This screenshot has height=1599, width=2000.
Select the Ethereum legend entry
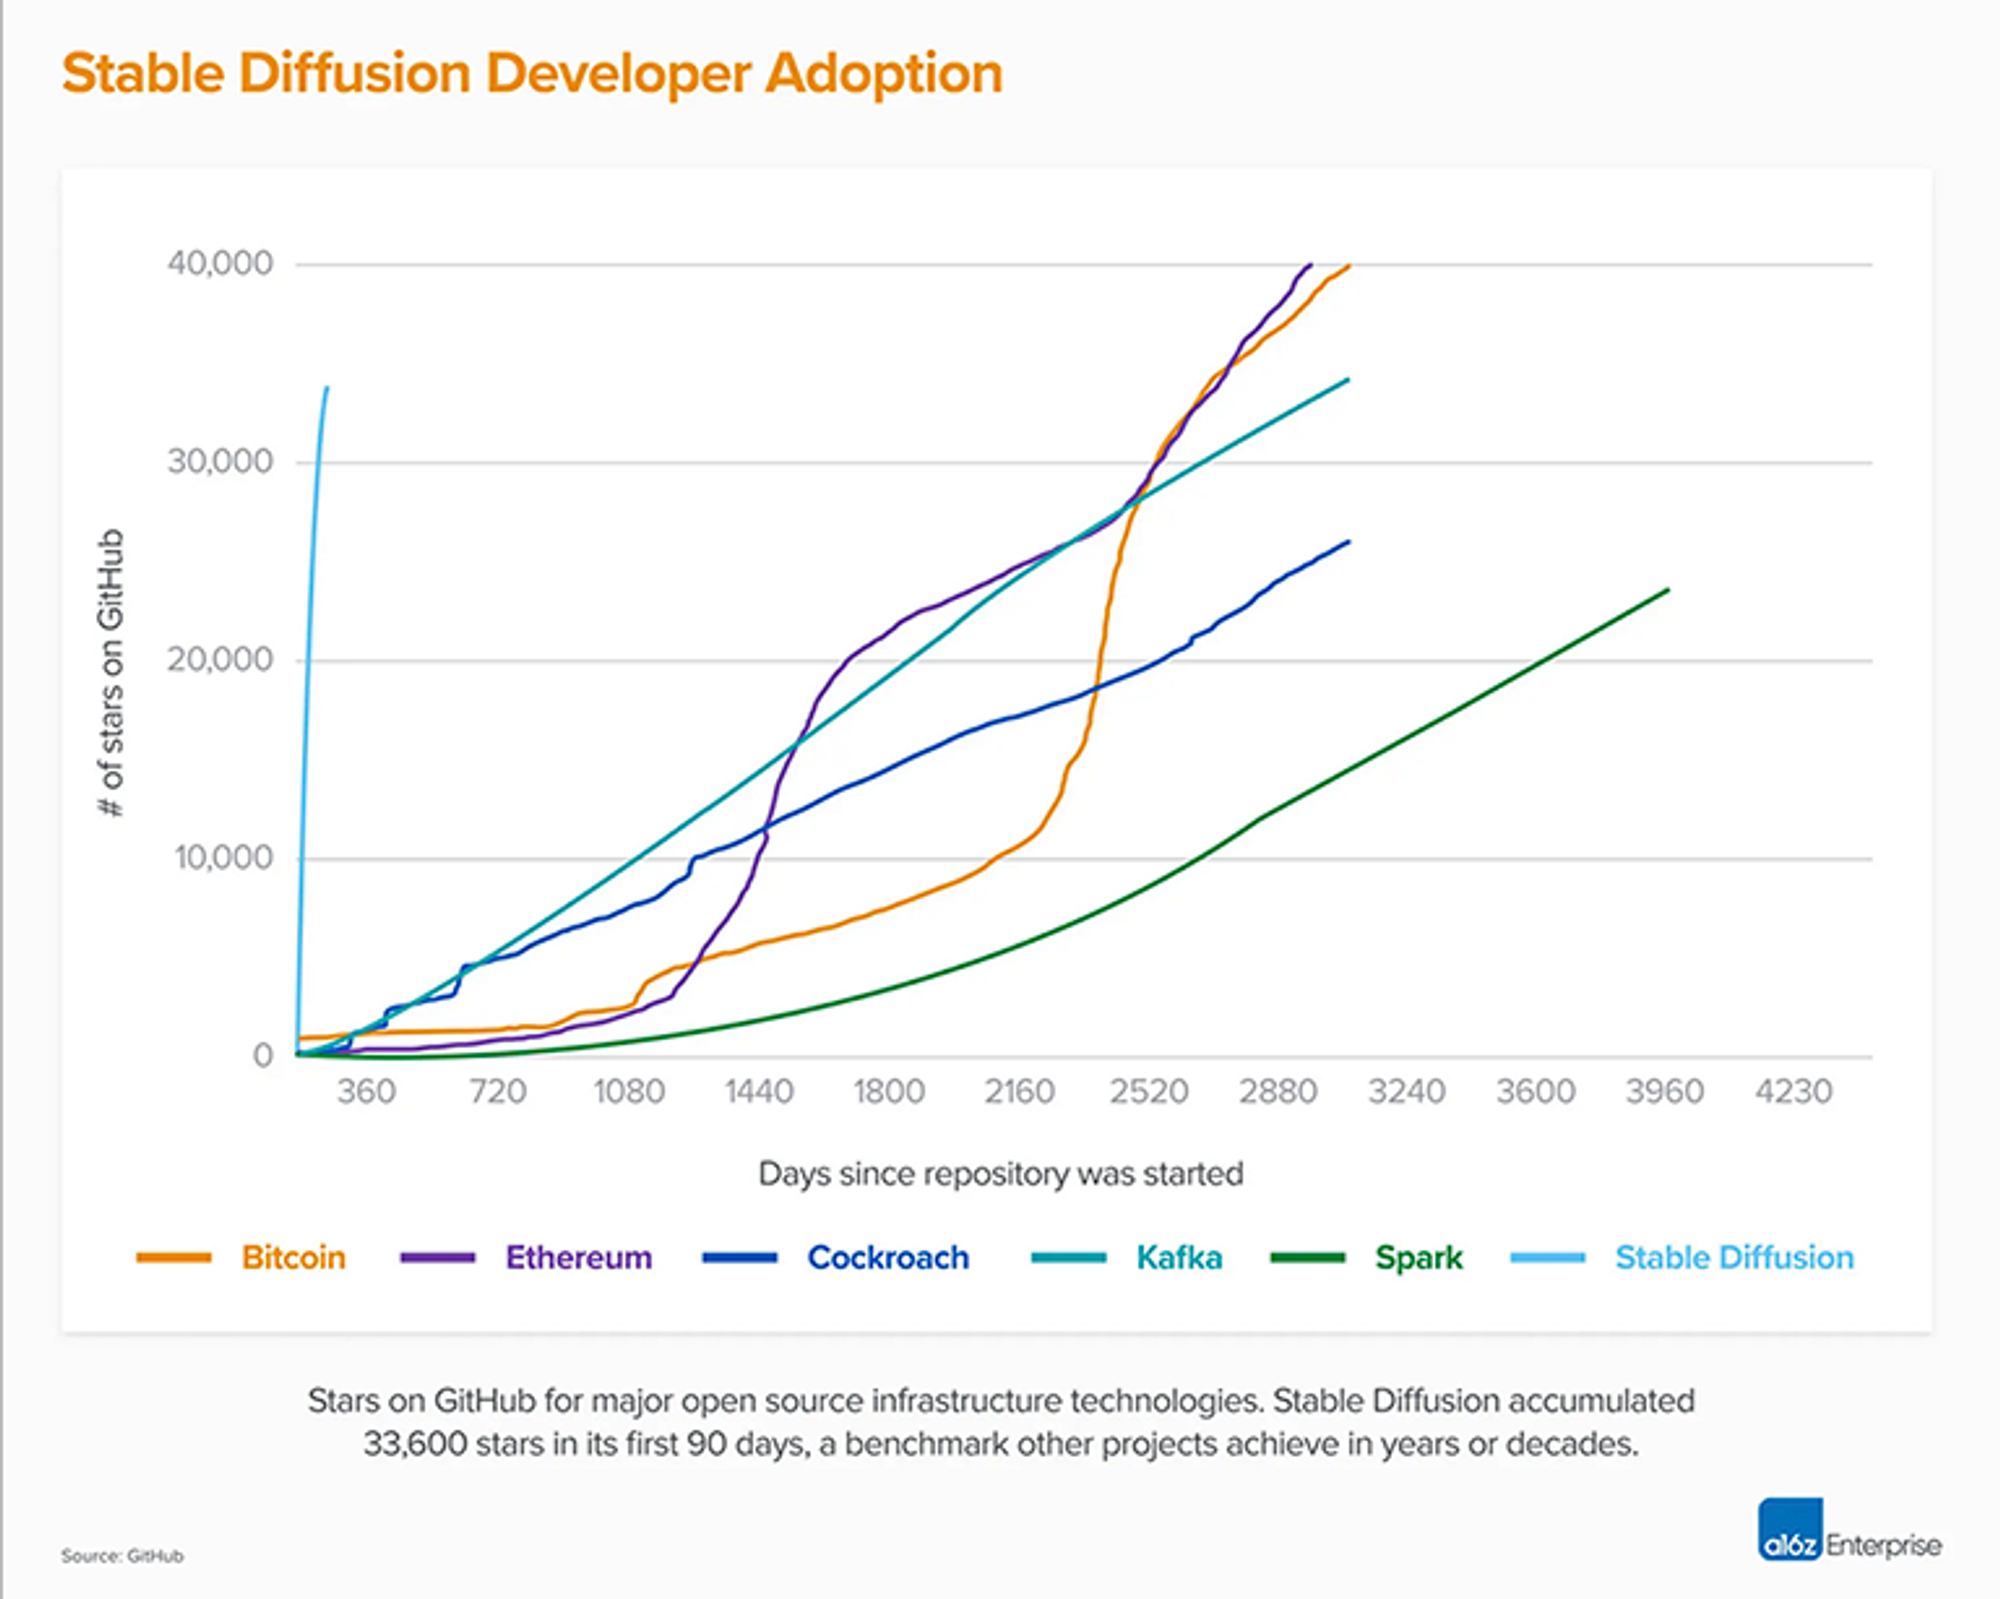pos(579,1259)
